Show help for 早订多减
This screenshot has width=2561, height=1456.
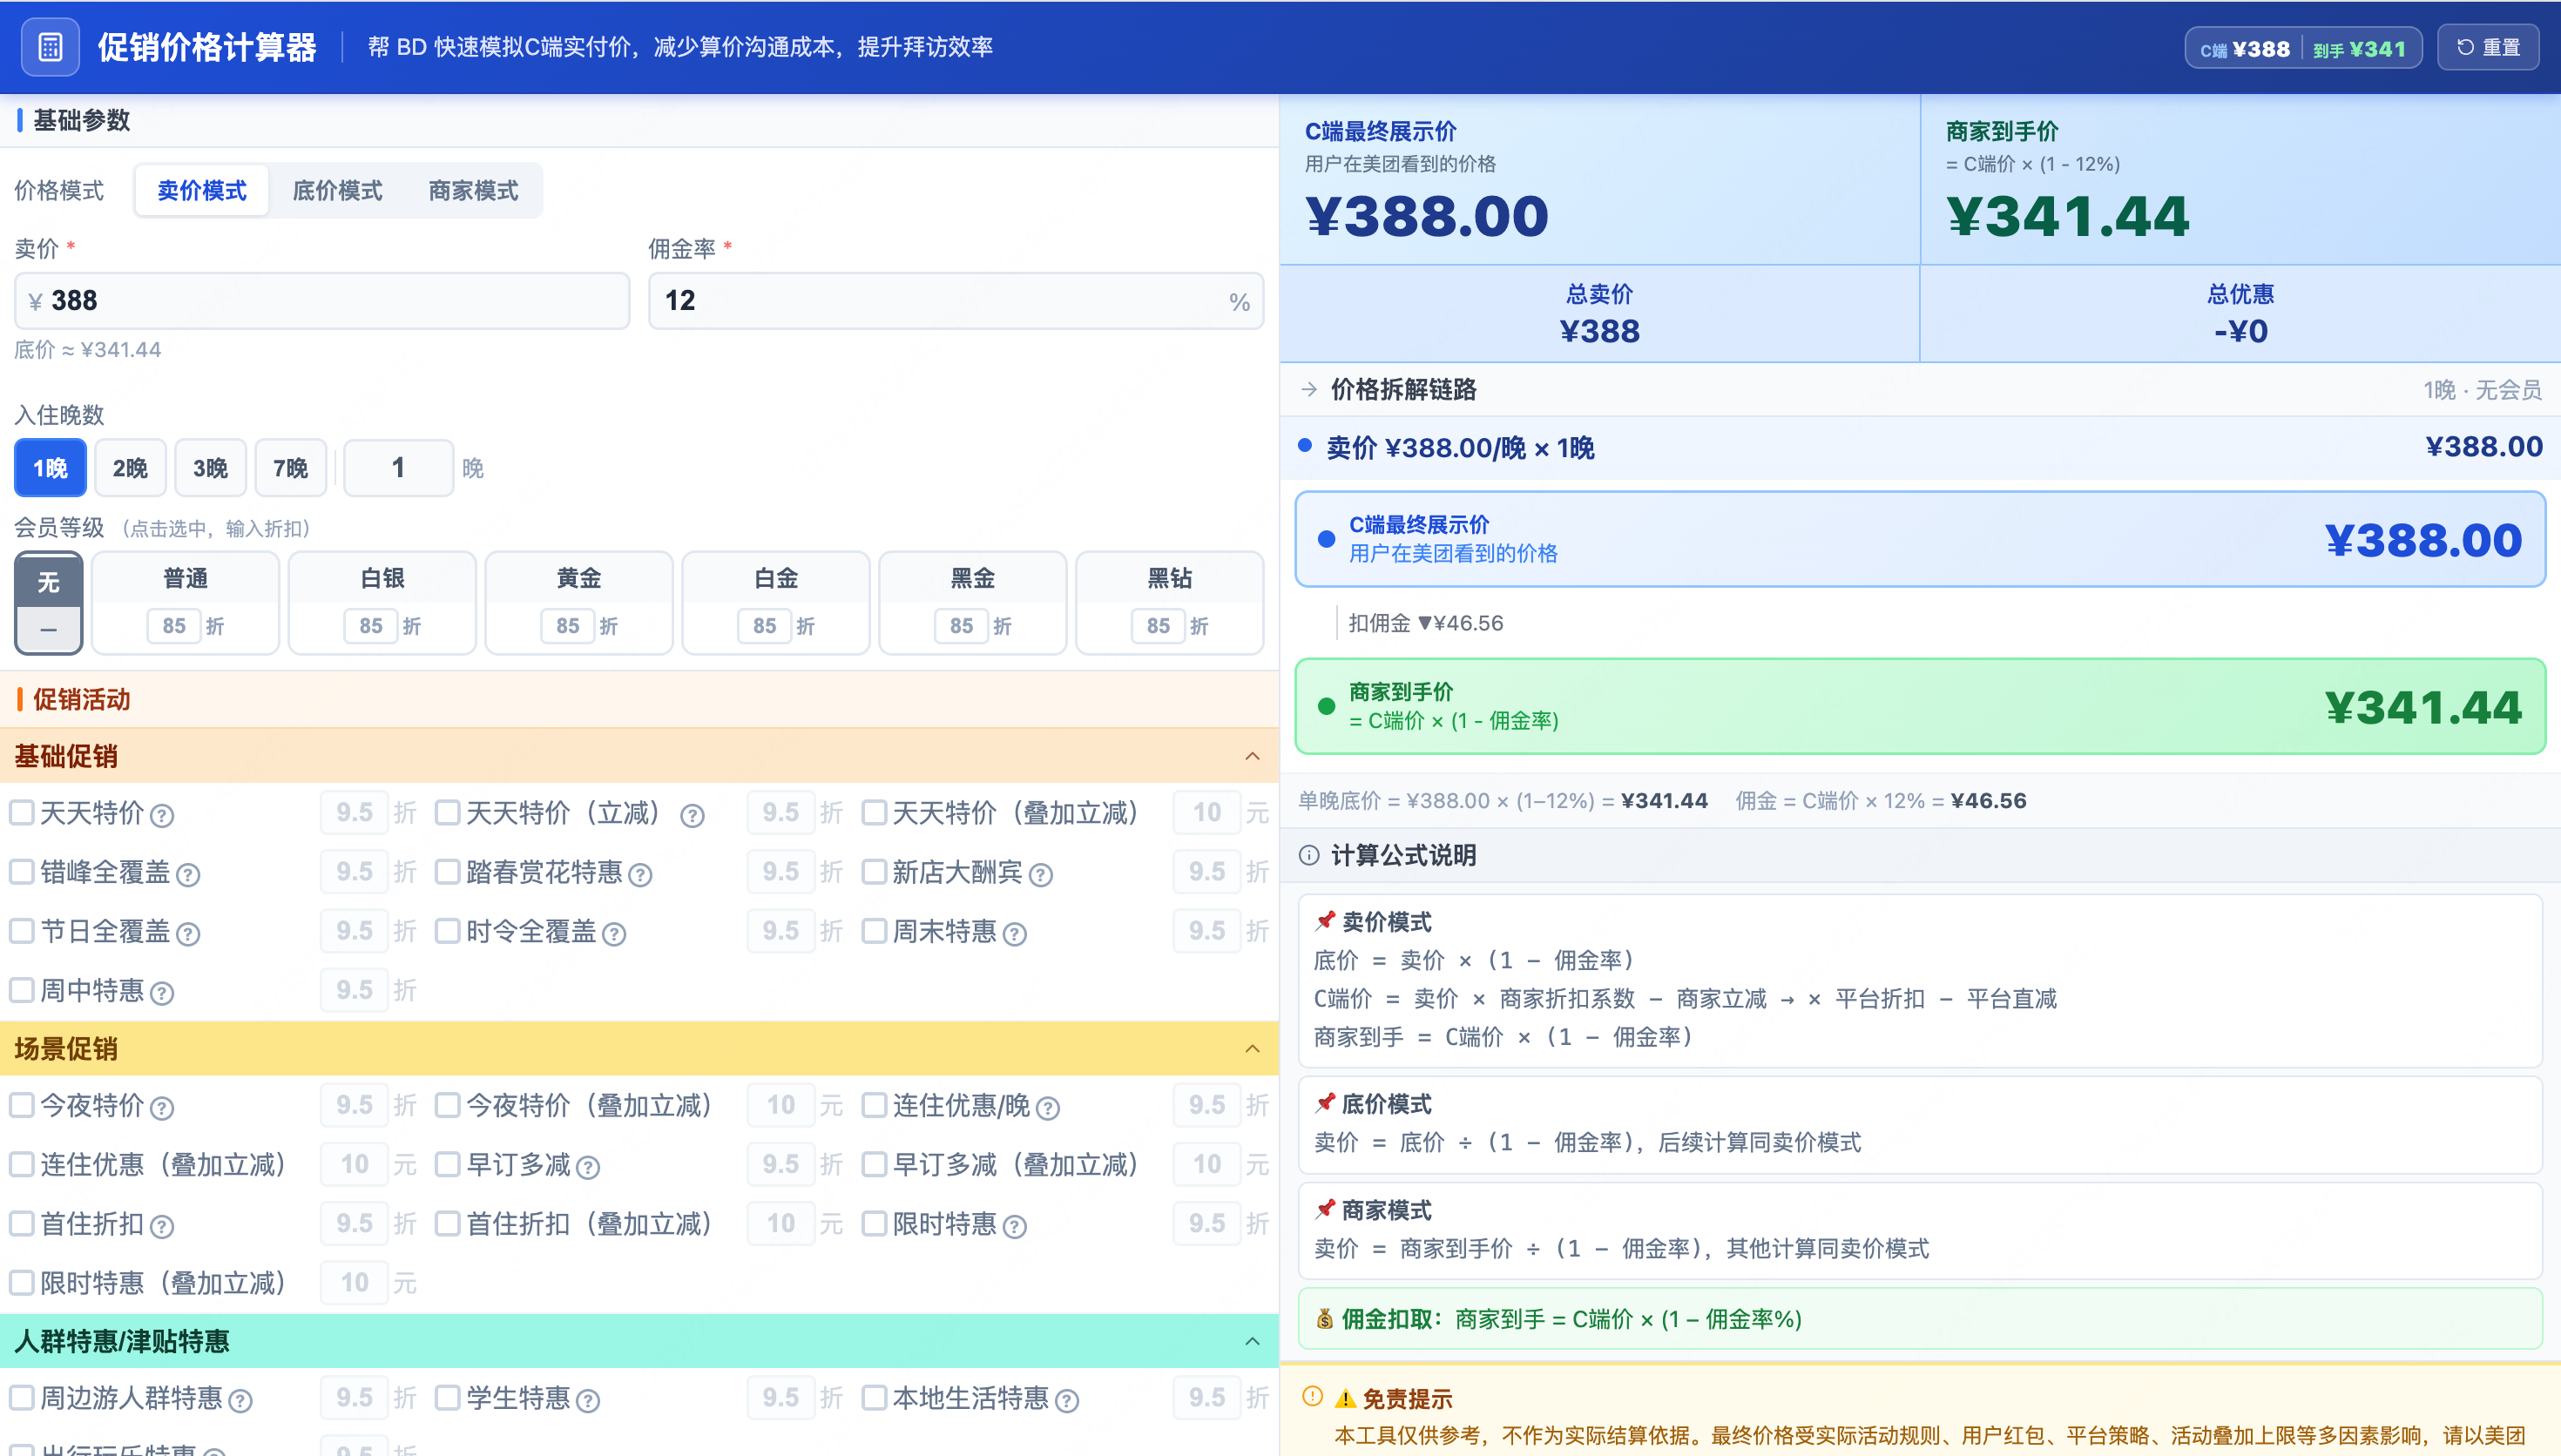[x=588, y=1166]
